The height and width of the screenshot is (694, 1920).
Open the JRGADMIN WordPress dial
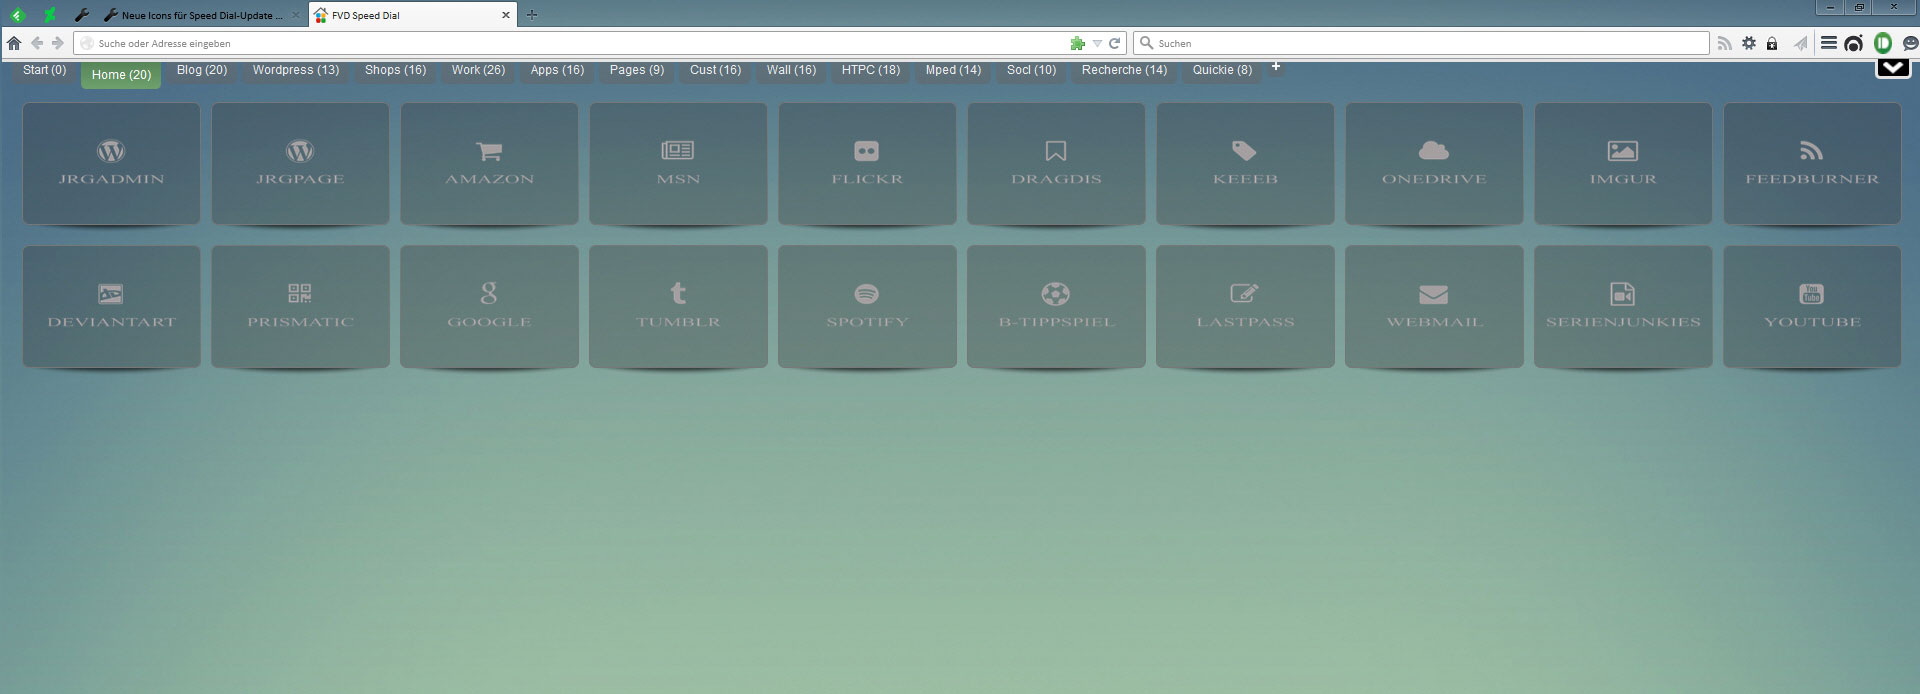[x=111, y=164]
